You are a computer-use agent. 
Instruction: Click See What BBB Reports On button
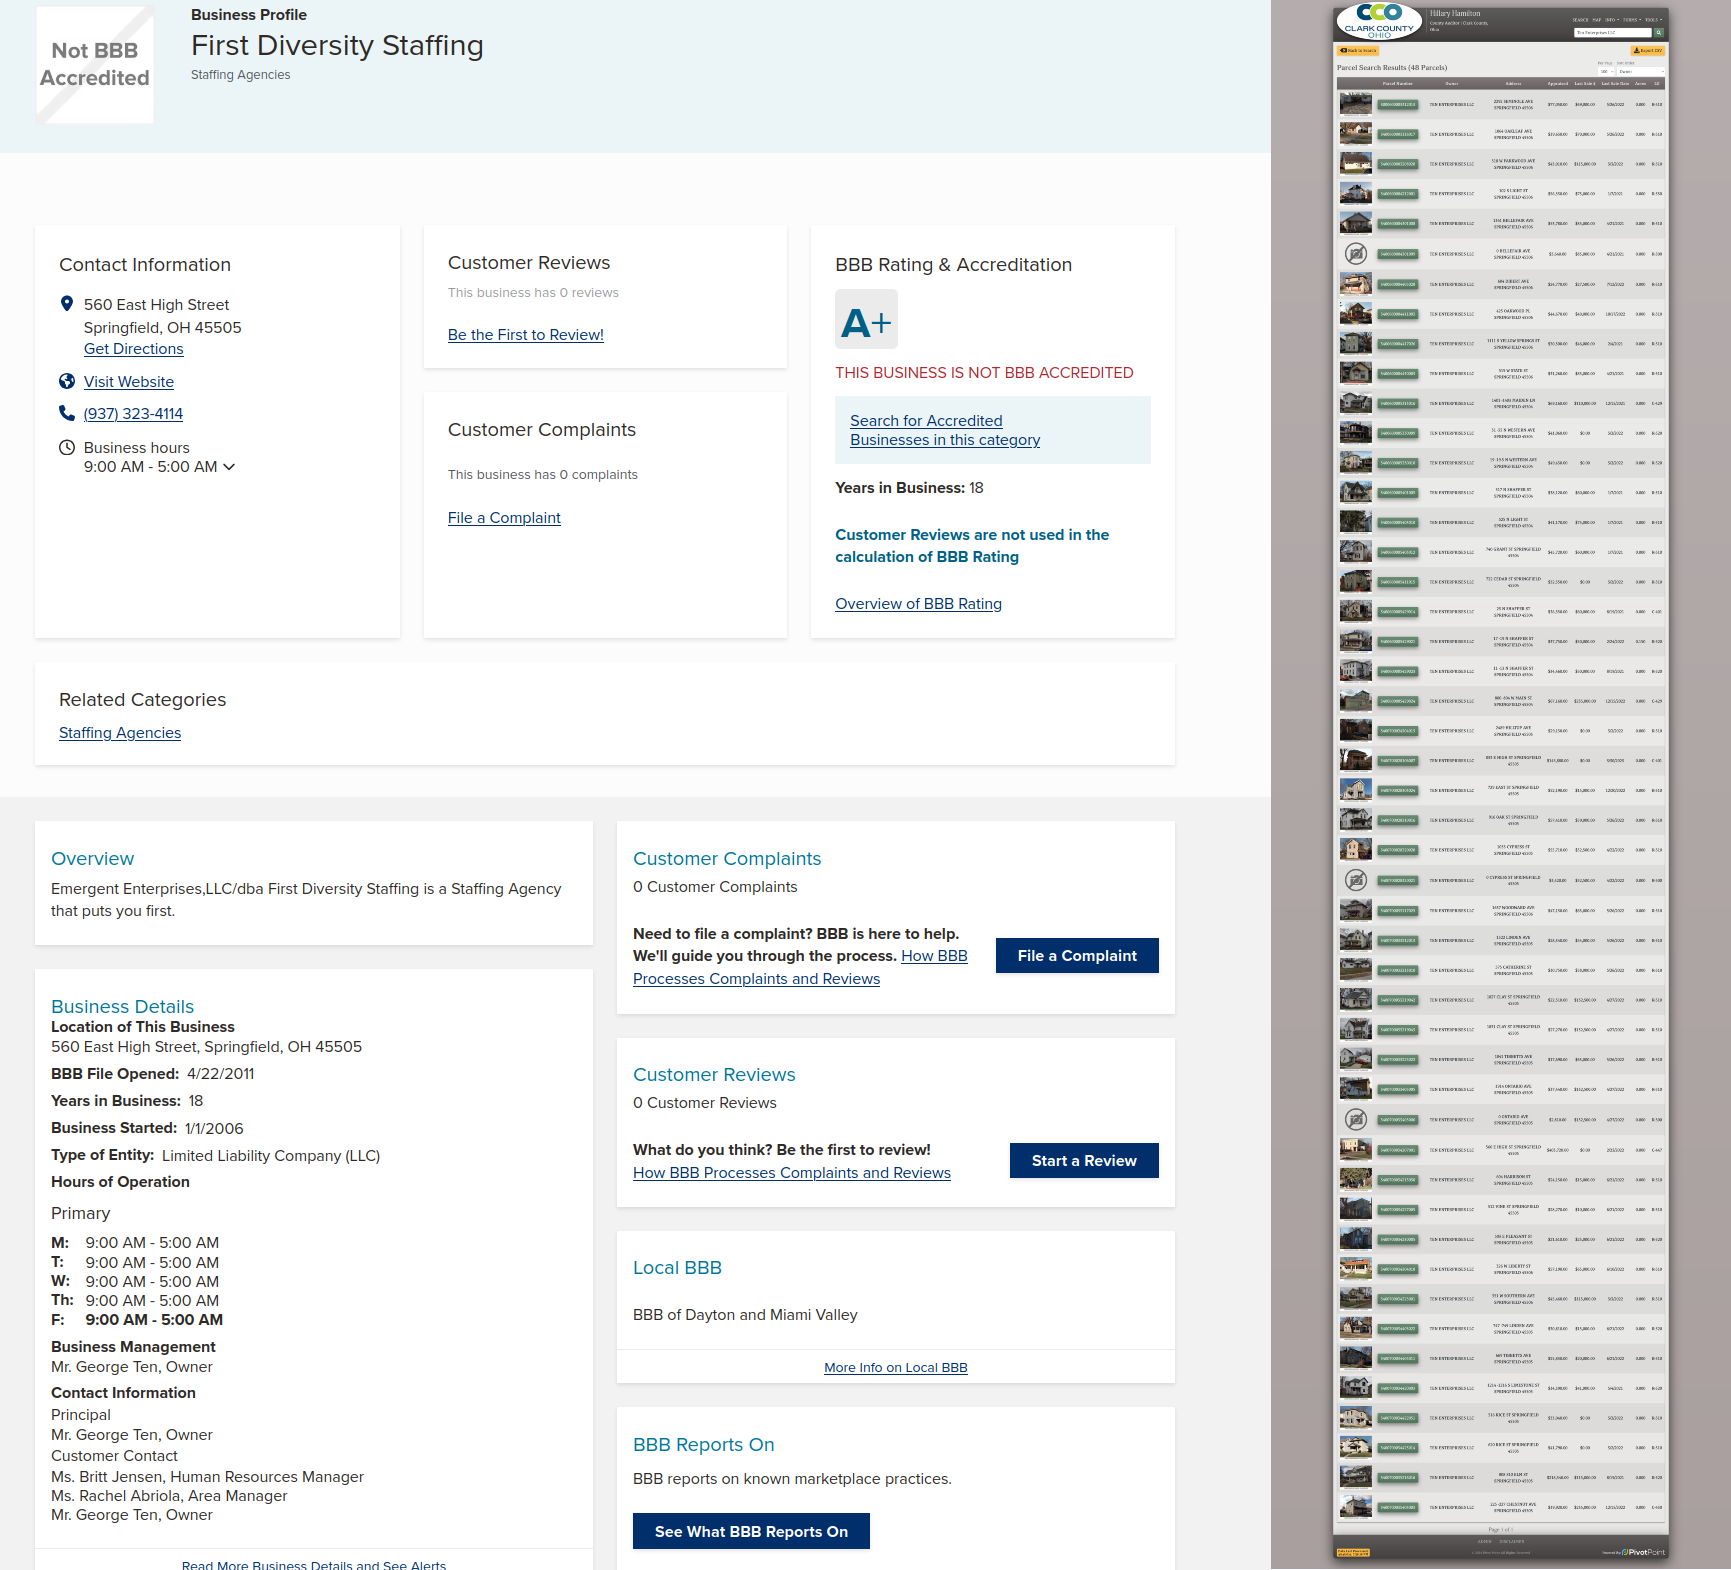[751, 1532]
